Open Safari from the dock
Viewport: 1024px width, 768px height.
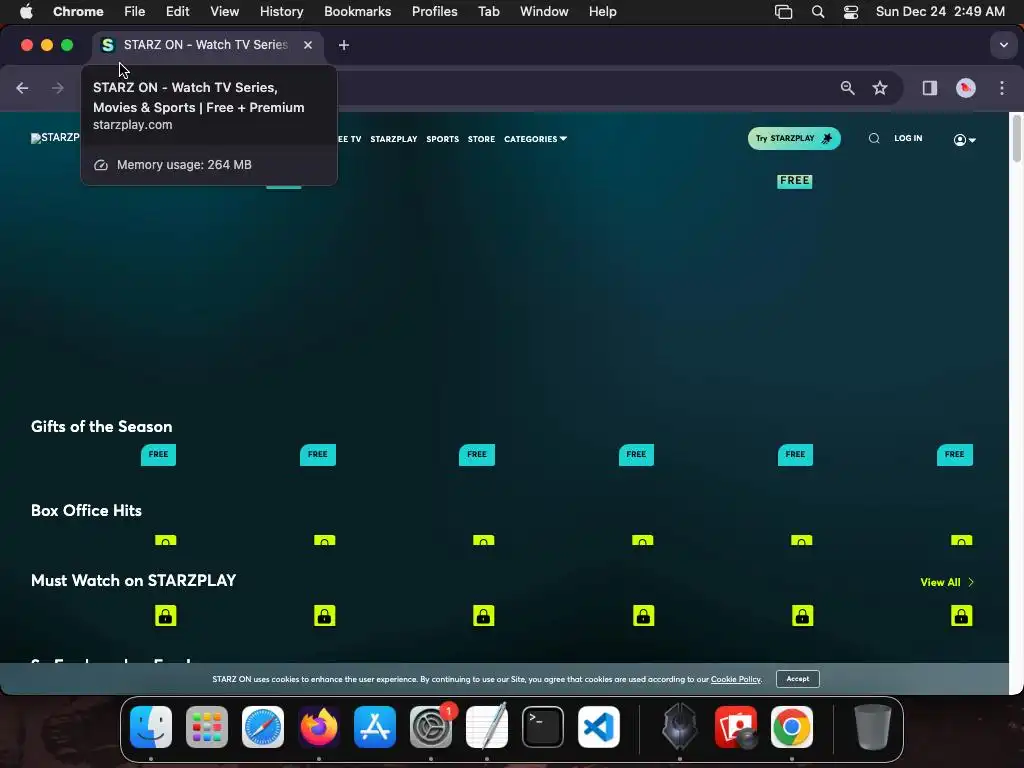point(263,727)
